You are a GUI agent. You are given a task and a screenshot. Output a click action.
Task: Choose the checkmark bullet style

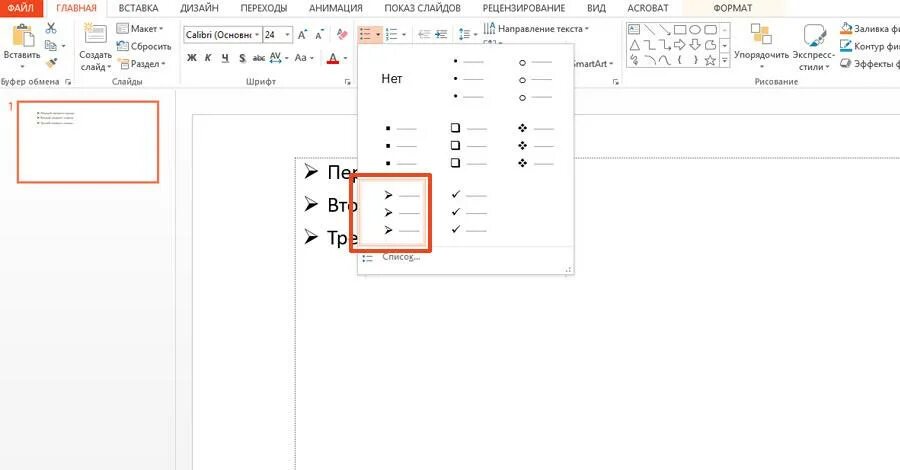pos(468,213)
